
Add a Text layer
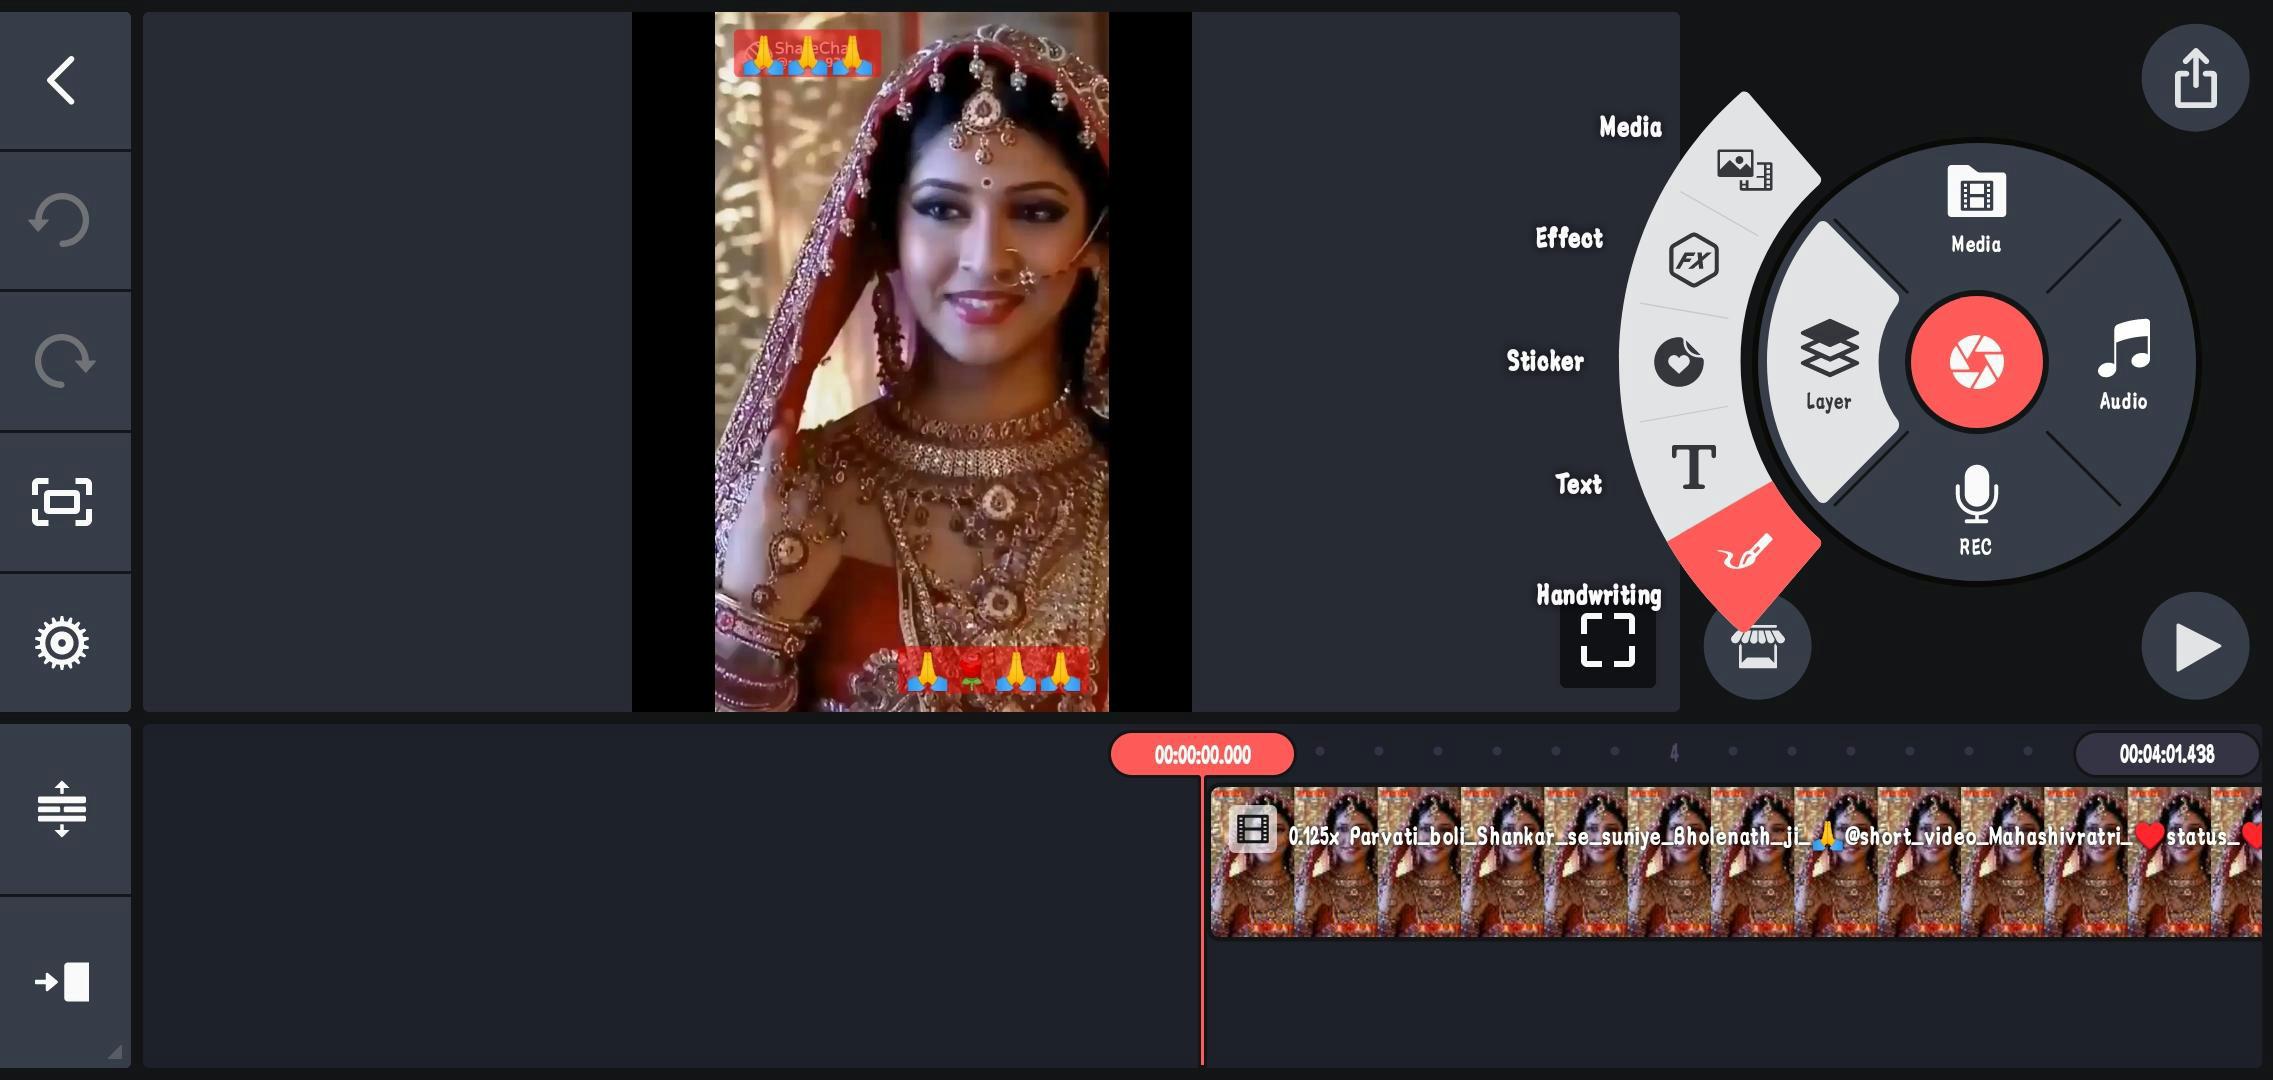tap(1694, 467)
